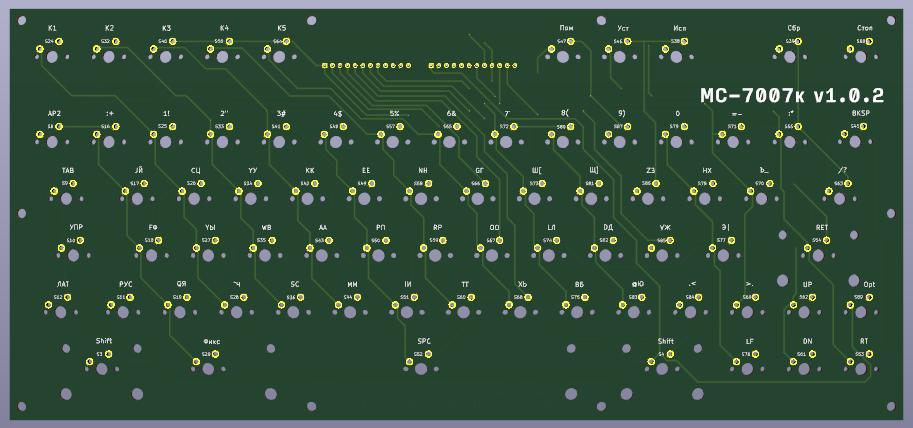Click the K1 key switch footprint
Screen dimensions: 913x428
tap(52, 57)
